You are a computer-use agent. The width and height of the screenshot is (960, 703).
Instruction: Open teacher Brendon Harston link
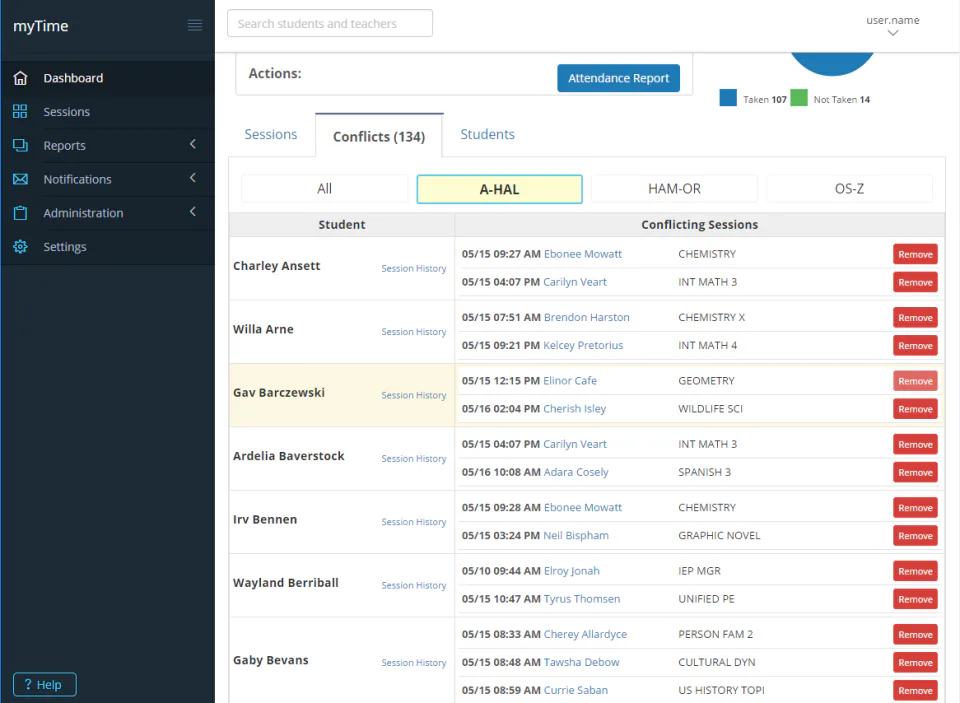point(587,317)
